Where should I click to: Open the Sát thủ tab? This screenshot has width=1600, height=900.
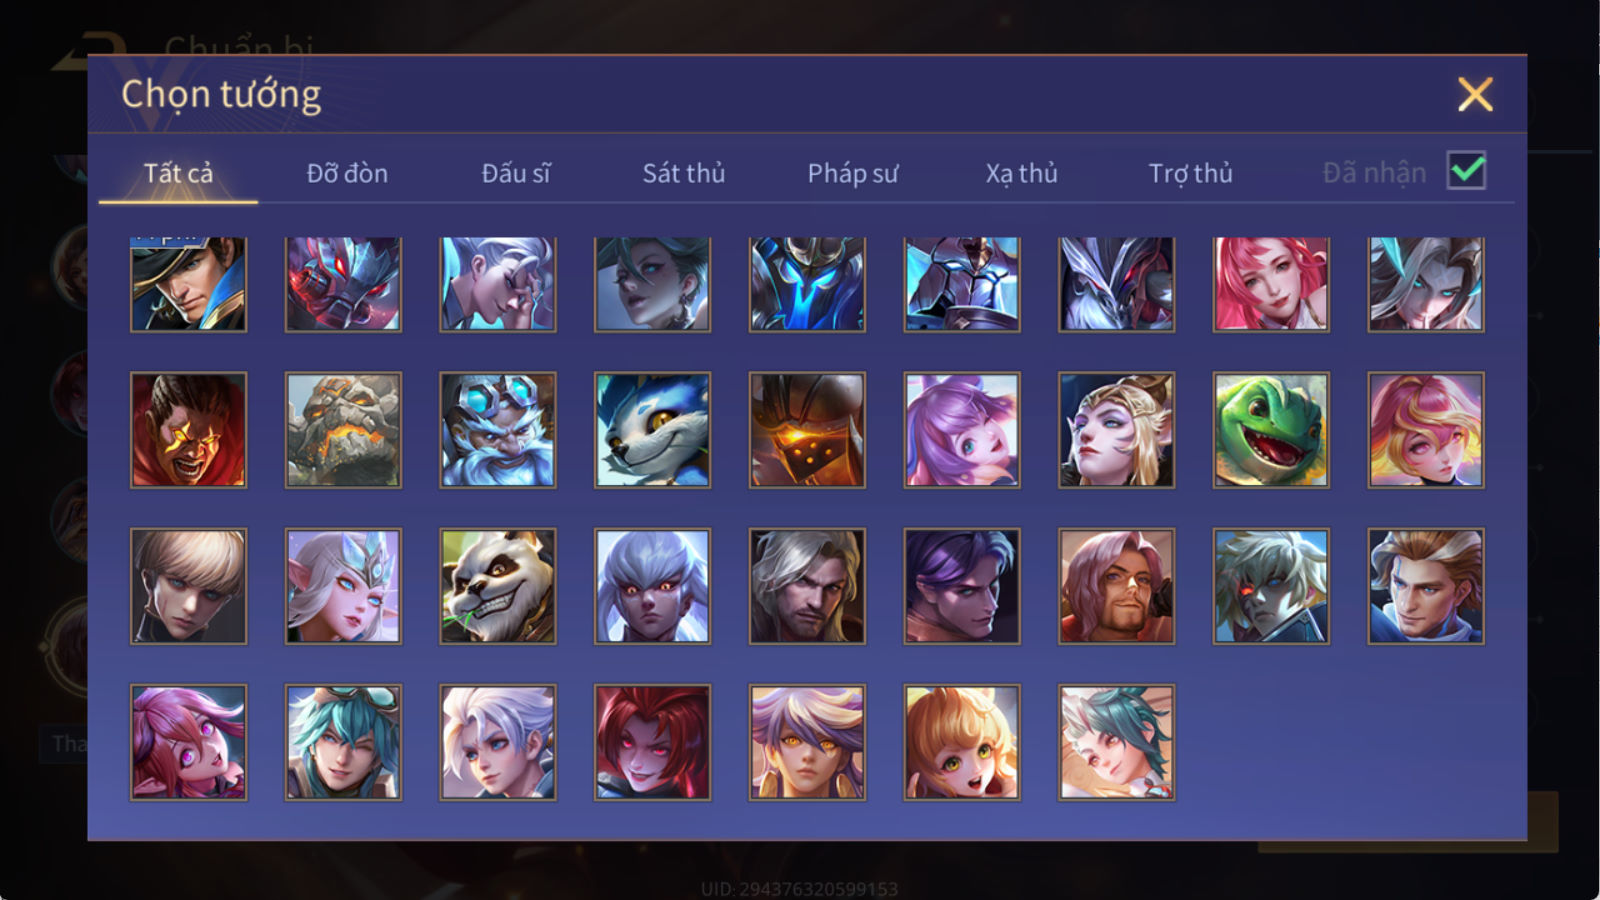(684, 173)
